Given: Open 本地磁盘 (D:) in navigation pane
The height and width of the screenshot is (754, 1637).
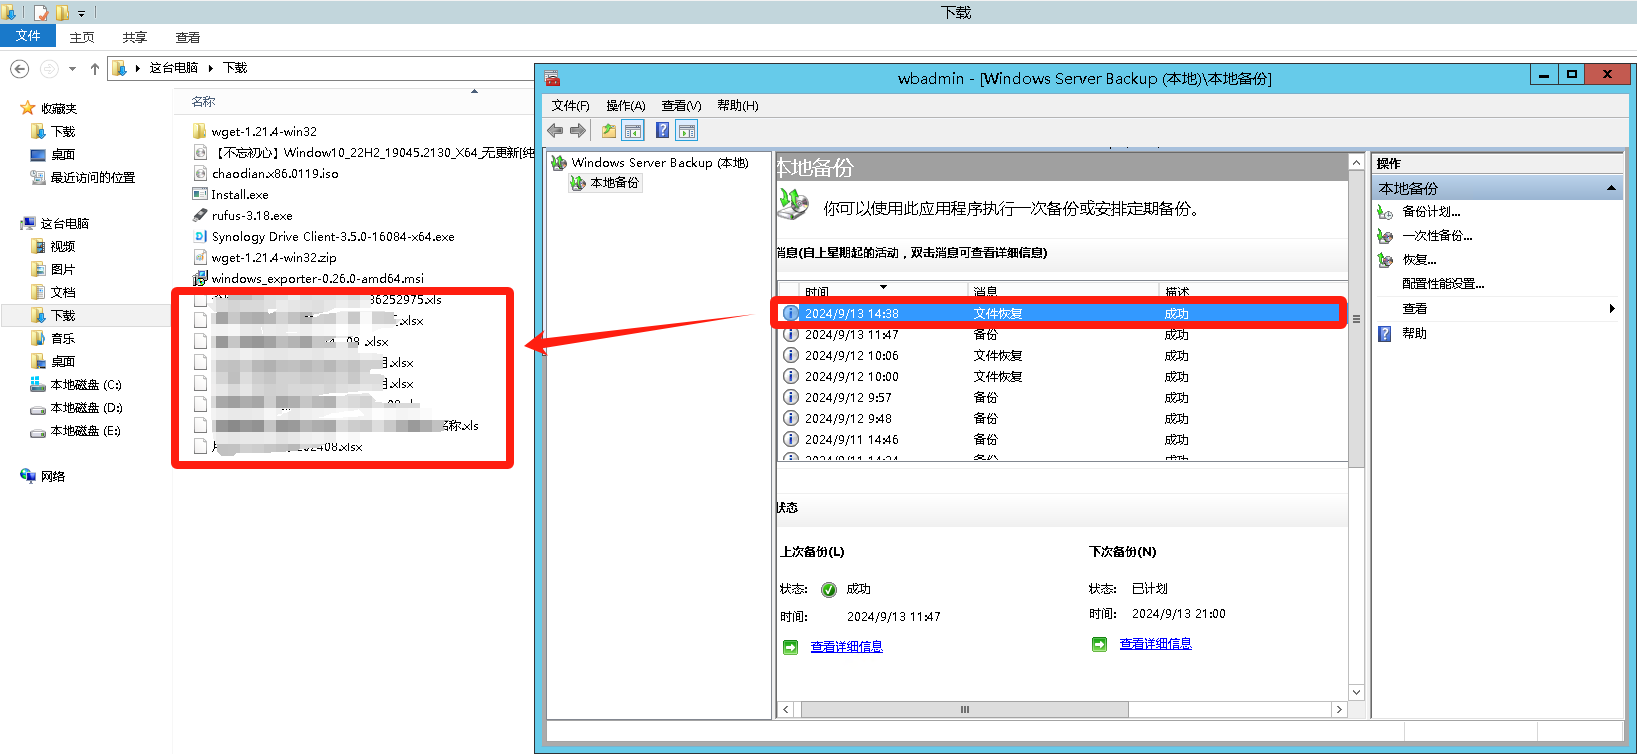Looking at the screenshot, I should pyautogui.click(x=86, y=408).
